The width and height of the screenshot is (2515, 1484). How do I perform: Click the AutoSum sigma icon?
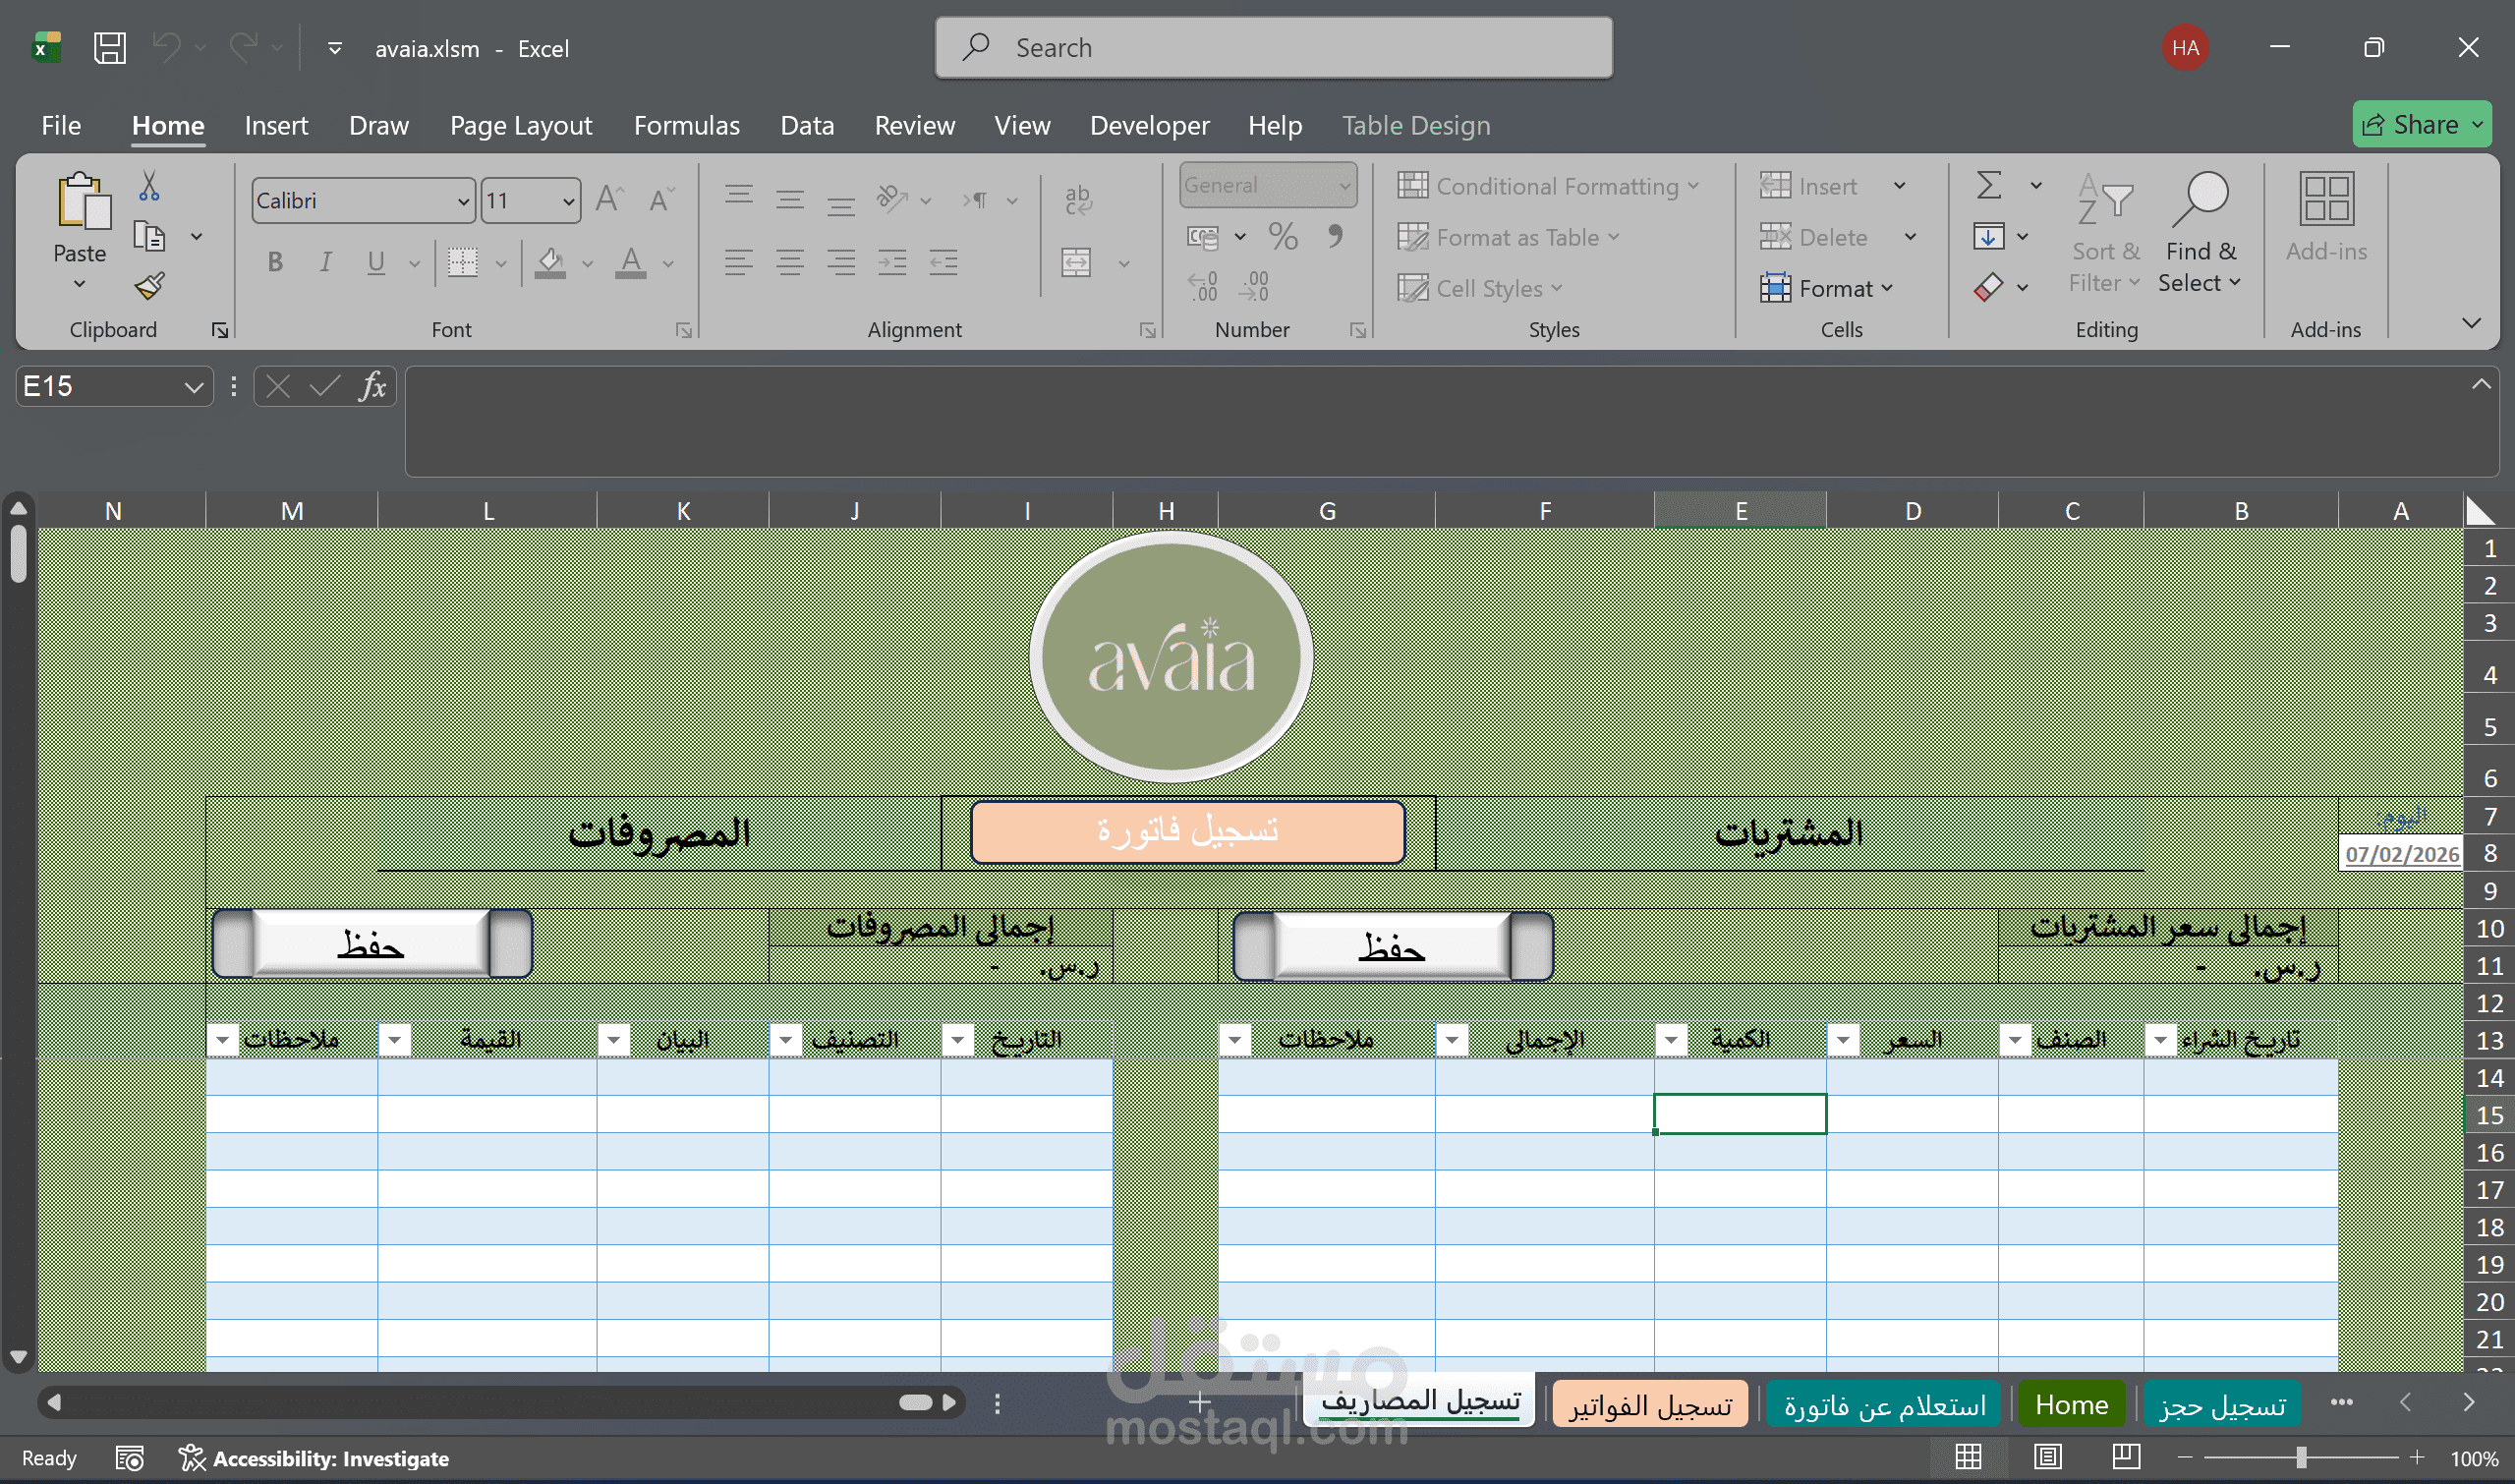[1989, 186]
